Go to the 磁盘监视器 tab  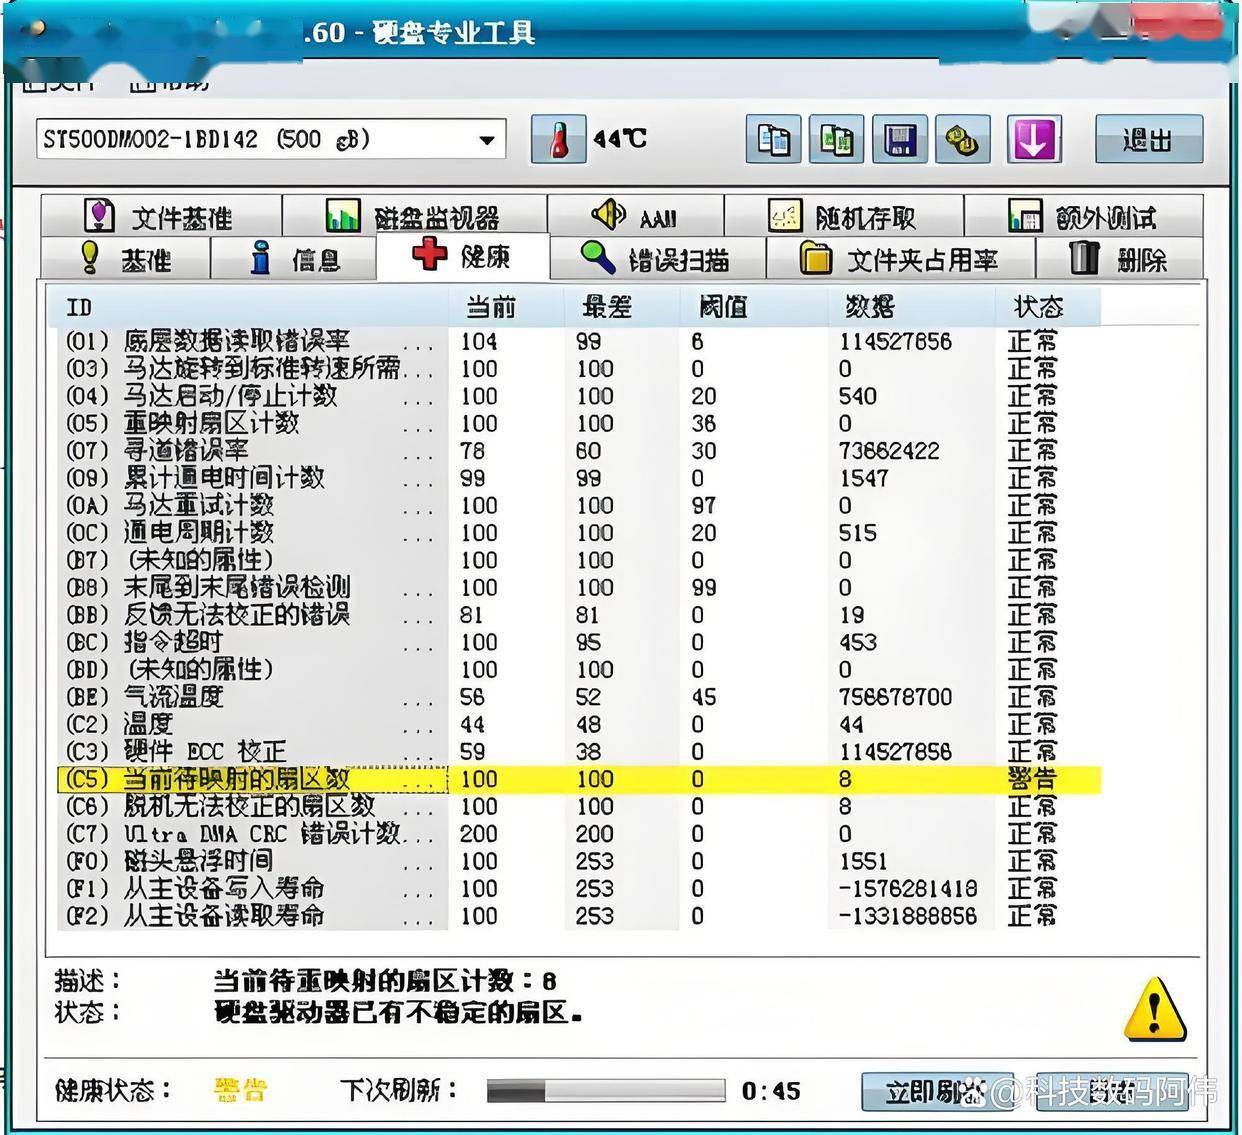click(x=414, y=216)
